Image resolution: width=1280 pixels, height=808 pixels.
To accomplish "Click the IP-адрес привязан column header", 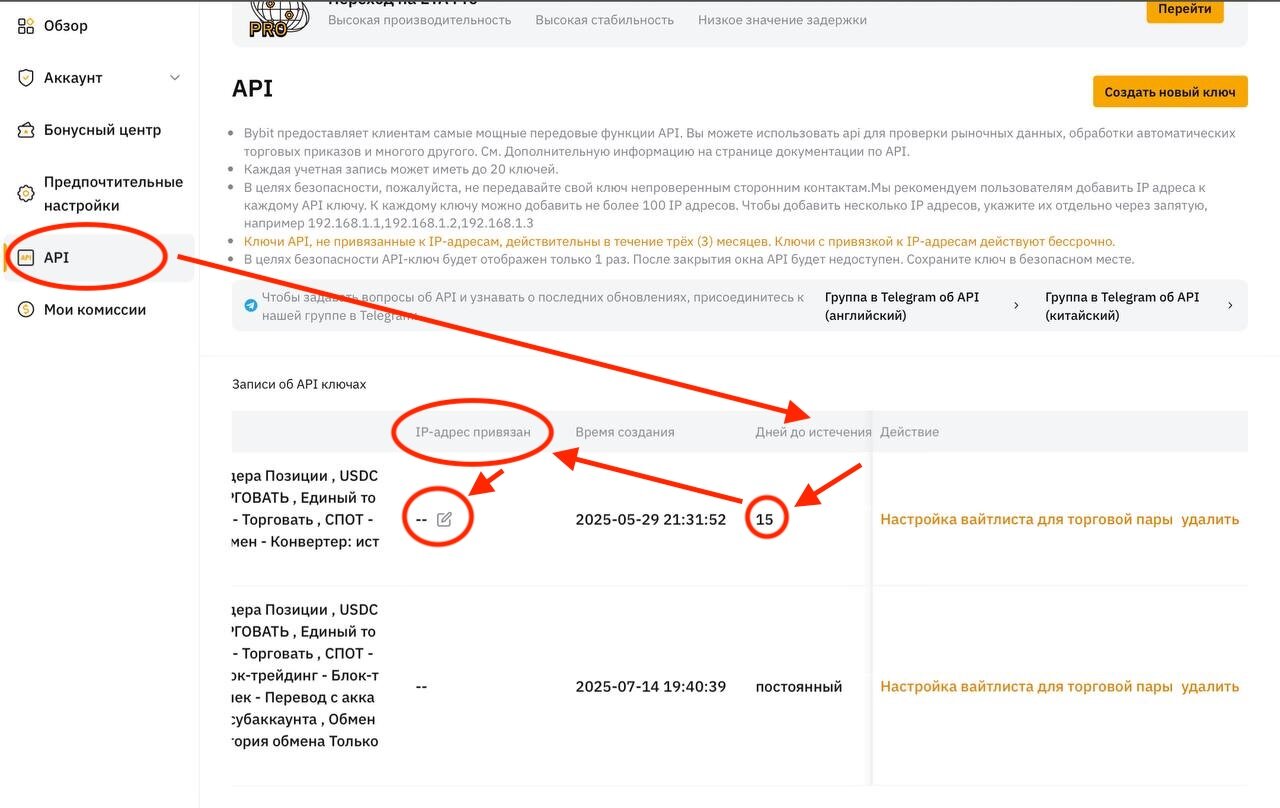I will (472, 432).
